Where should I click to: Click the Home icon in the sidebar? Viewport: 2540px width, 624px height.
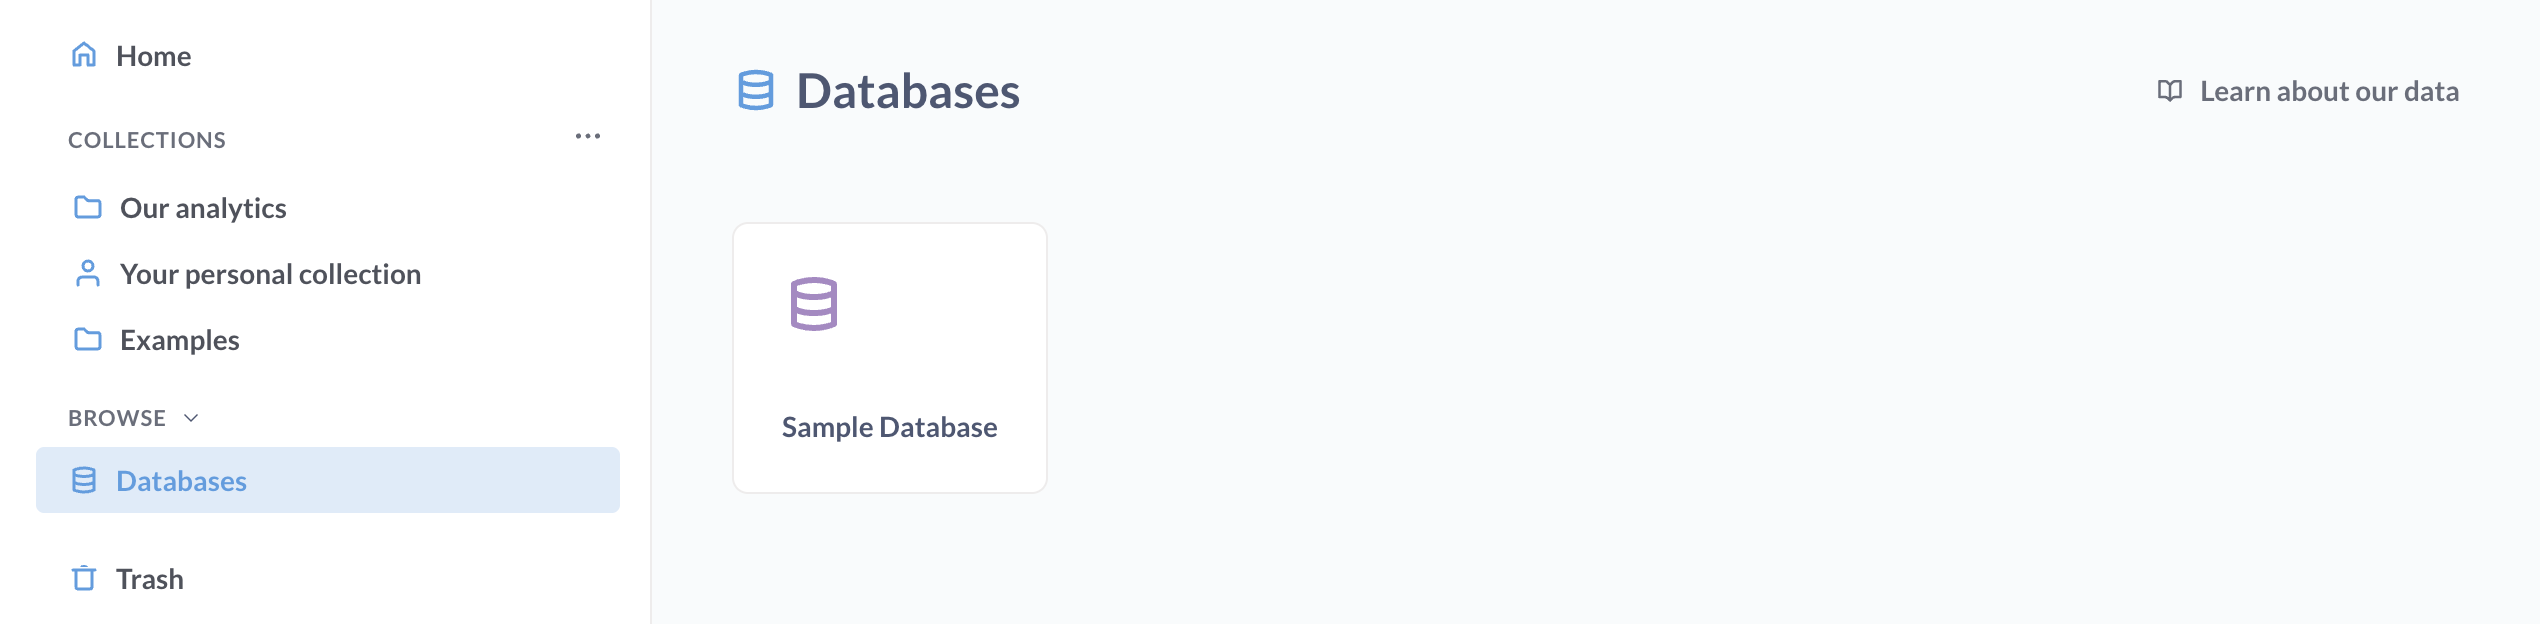[x=85, y=56]
